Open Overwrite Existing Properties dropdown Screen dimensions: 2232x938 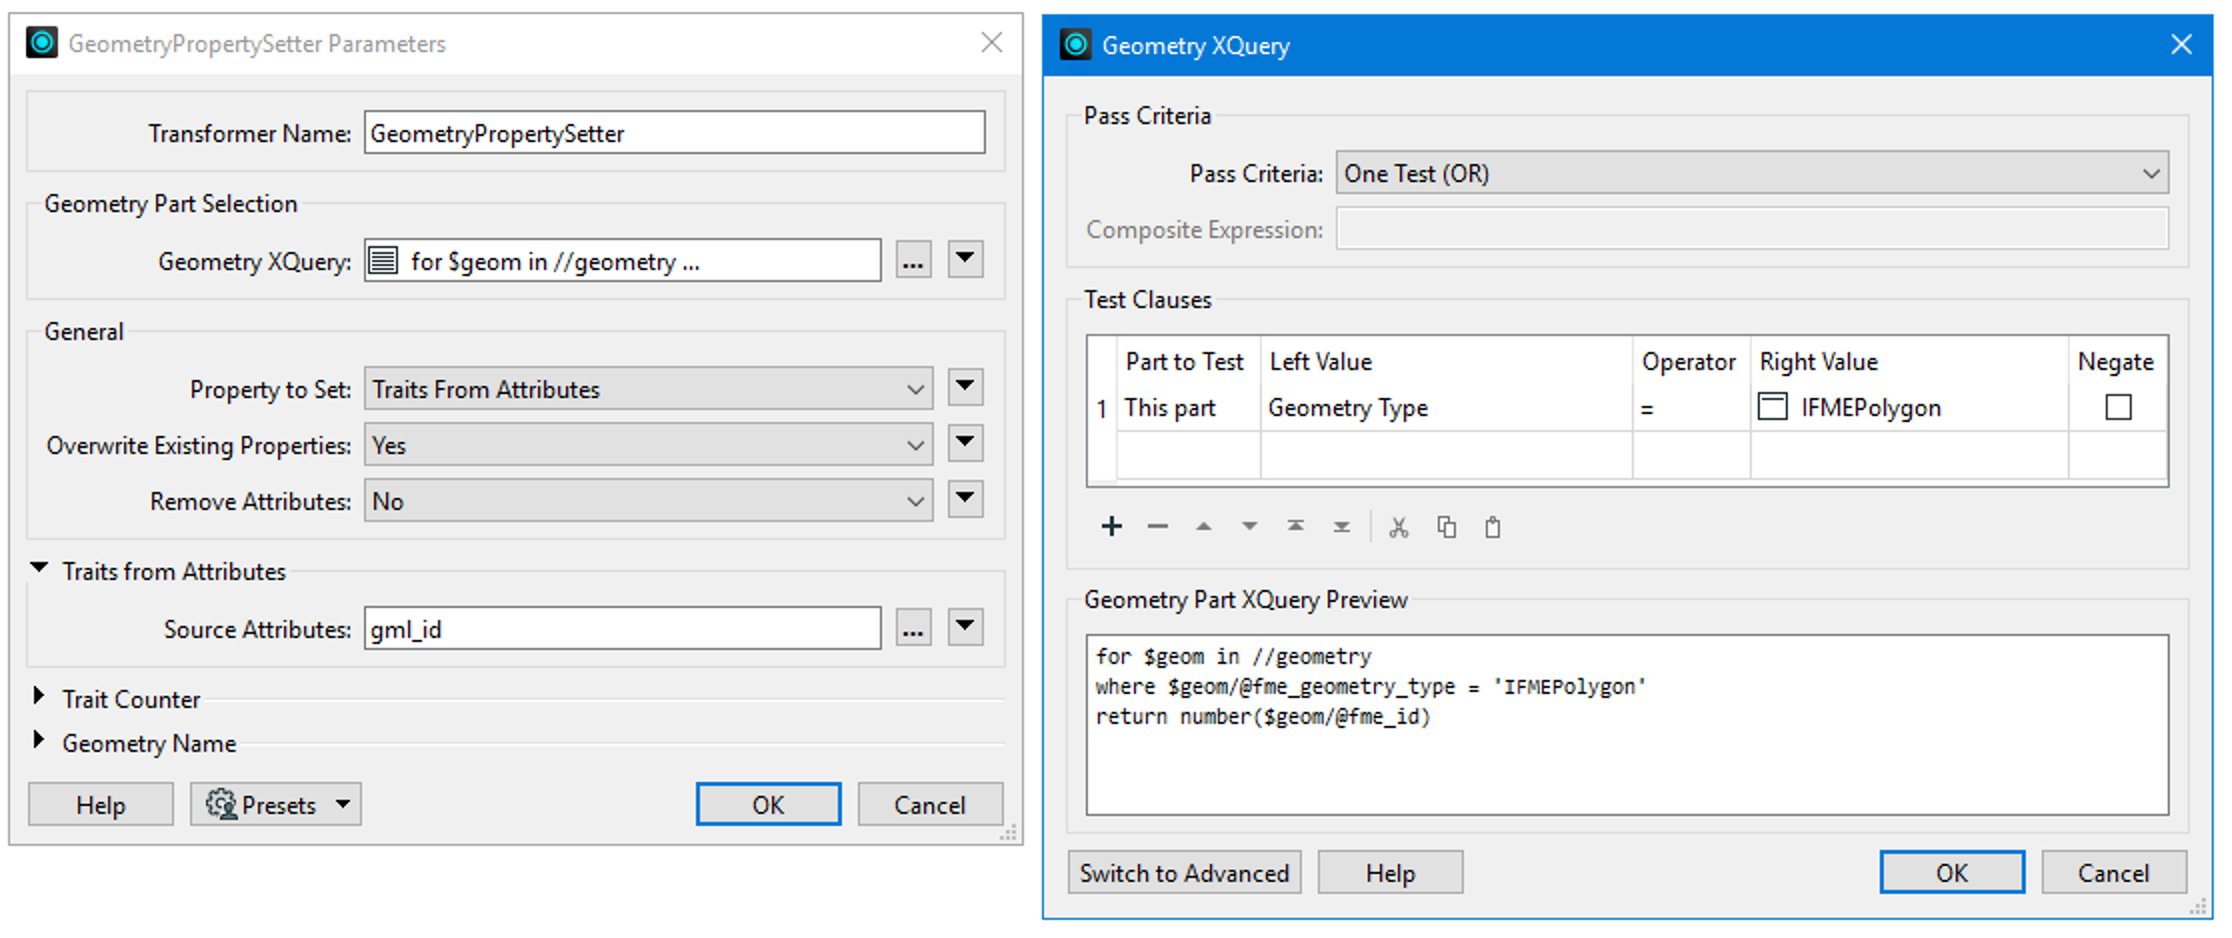click(648, 445)
